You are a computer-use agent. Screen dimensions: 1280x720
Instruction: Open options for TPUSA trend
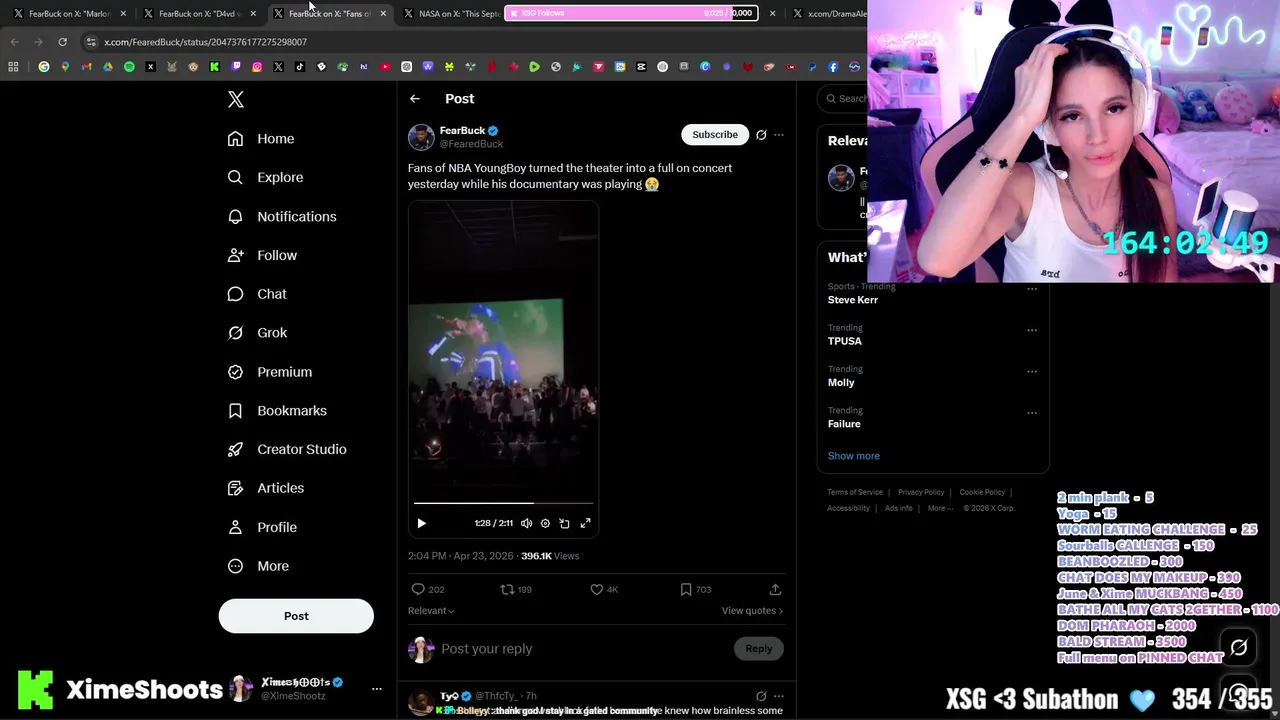1032,330
